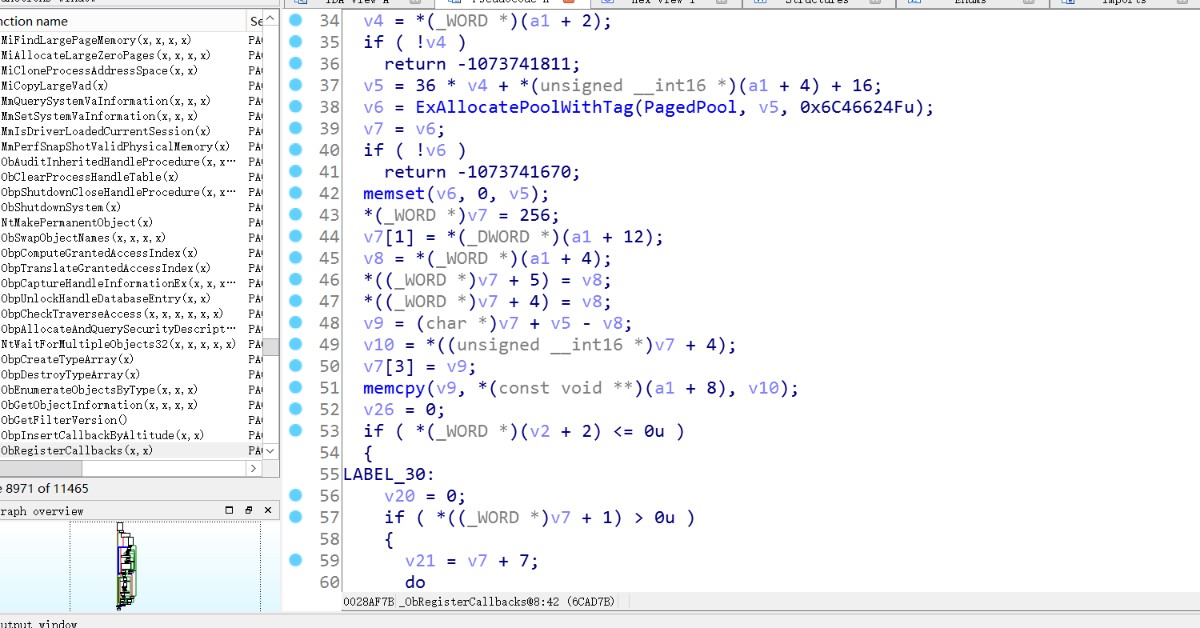Toggle breakpoint dot on line 59
Image resolution: width=1200 pixels, height=628 pixels.
click(296, 560)
